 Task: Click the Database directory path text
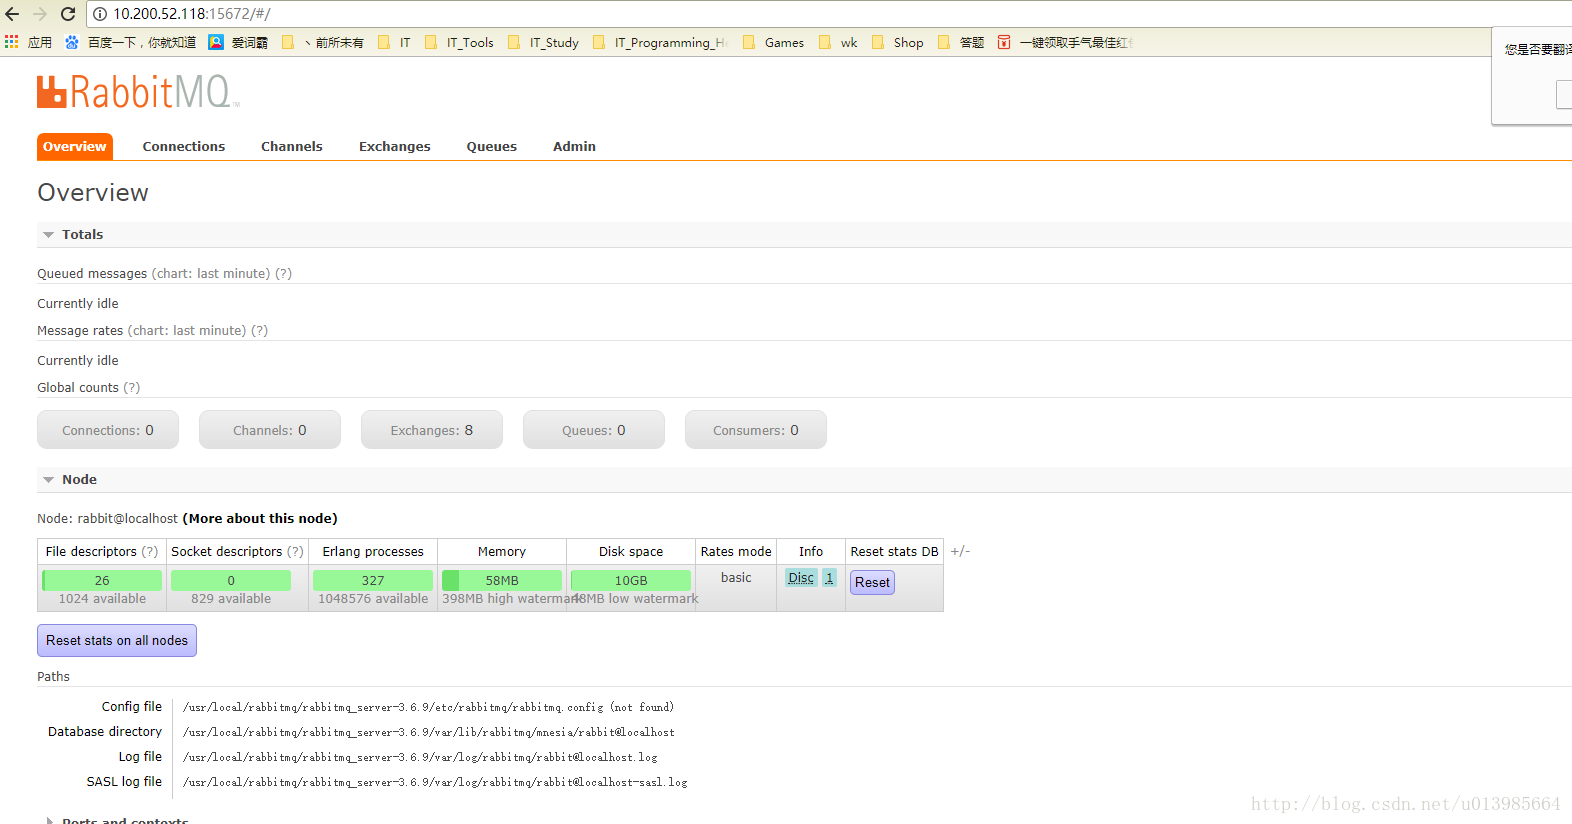pos(428,732)
